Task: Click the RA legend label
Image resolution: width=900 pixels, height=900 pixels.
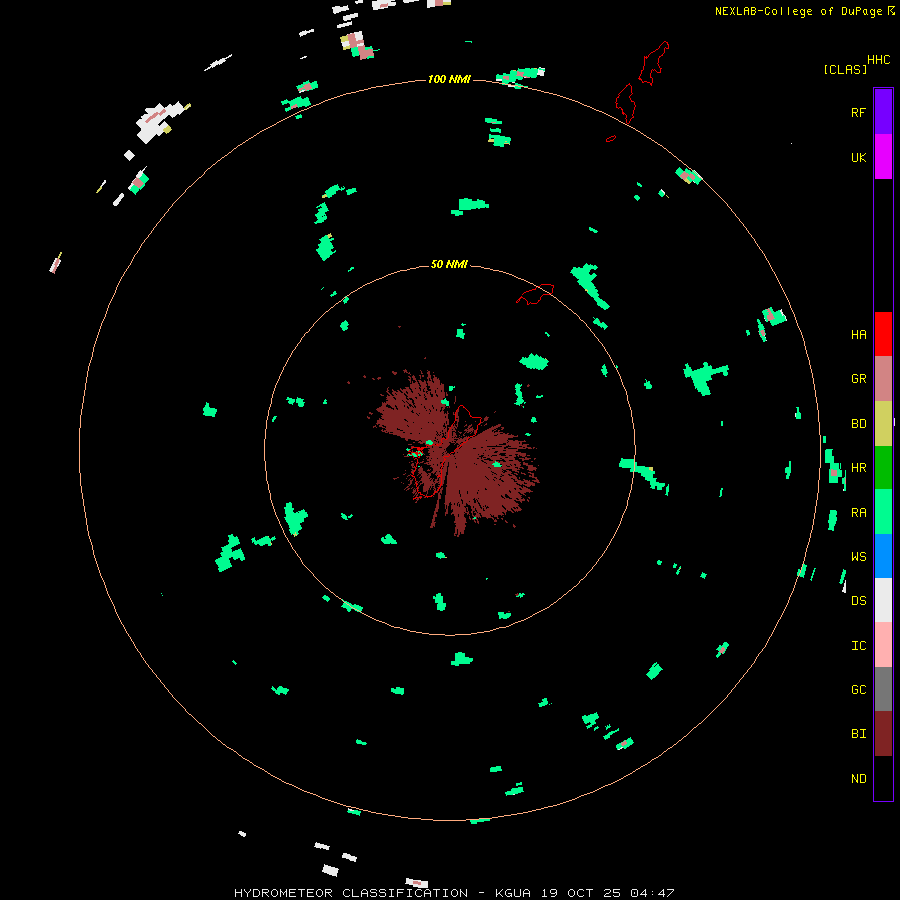Action: (858, 513)
